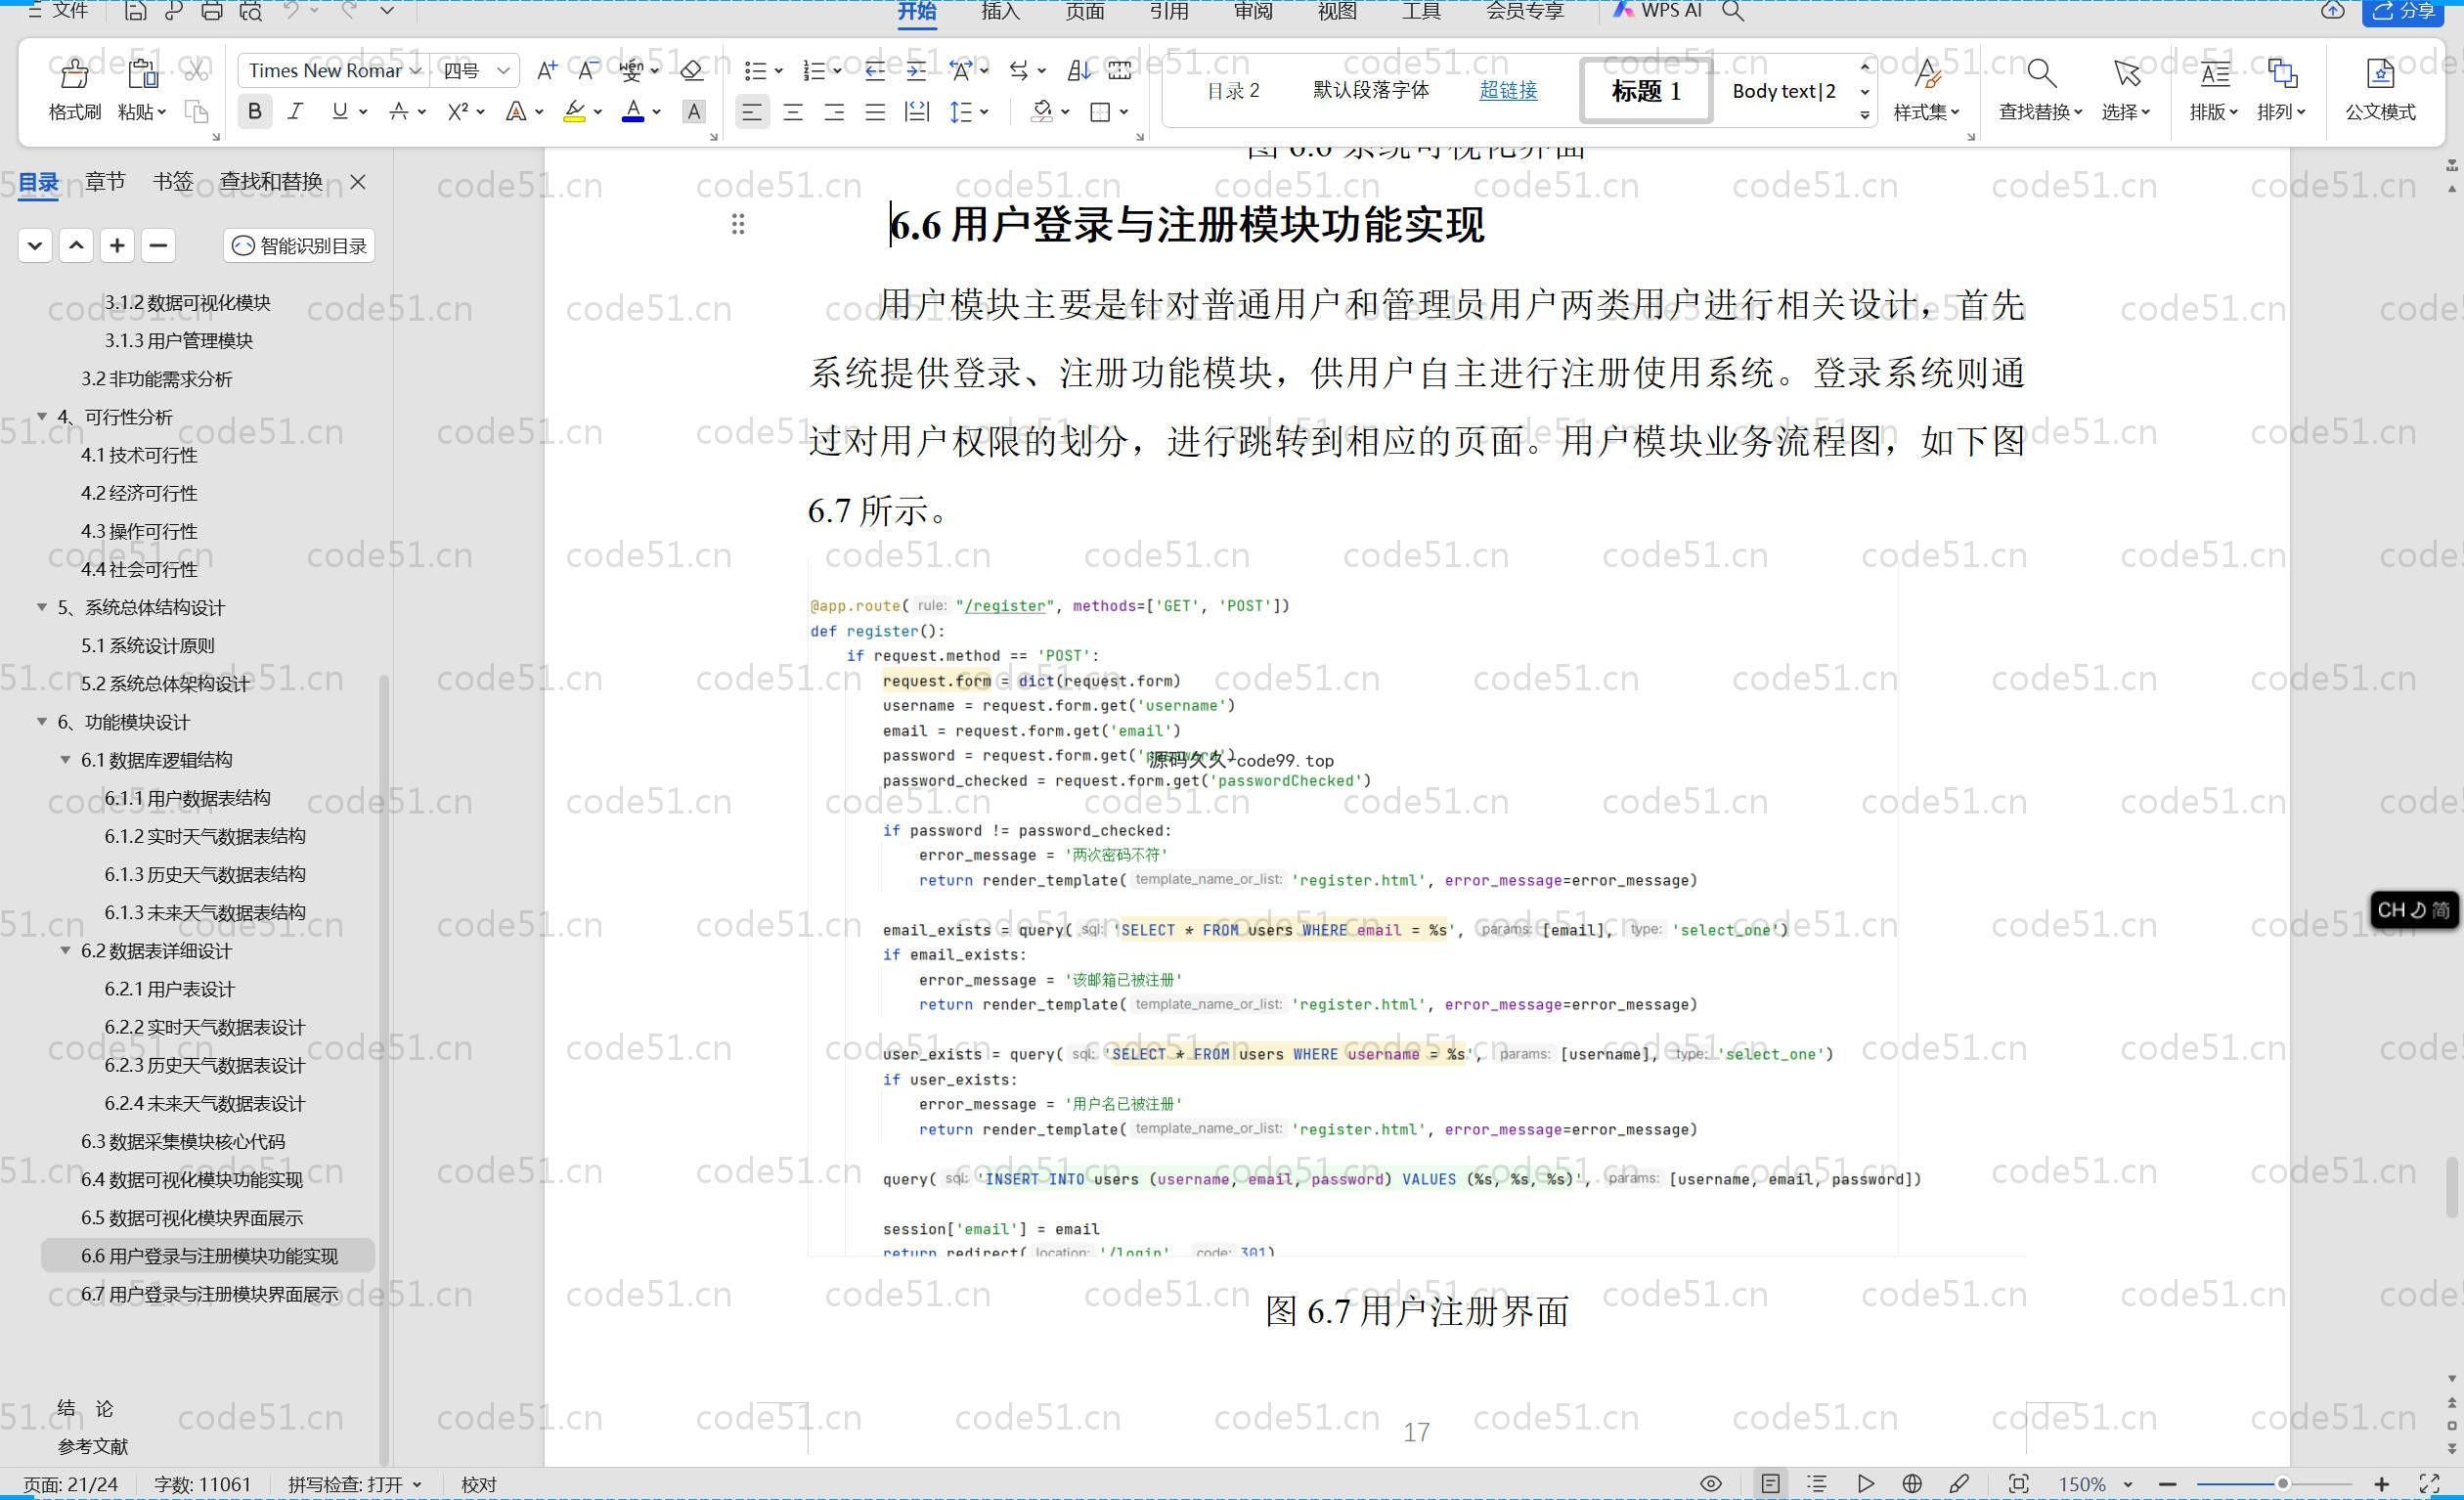The height and width of the screenshot is (1500, 2464).
Task: Click the Character shading (gray A) icon
Action: tap(693, 112)
